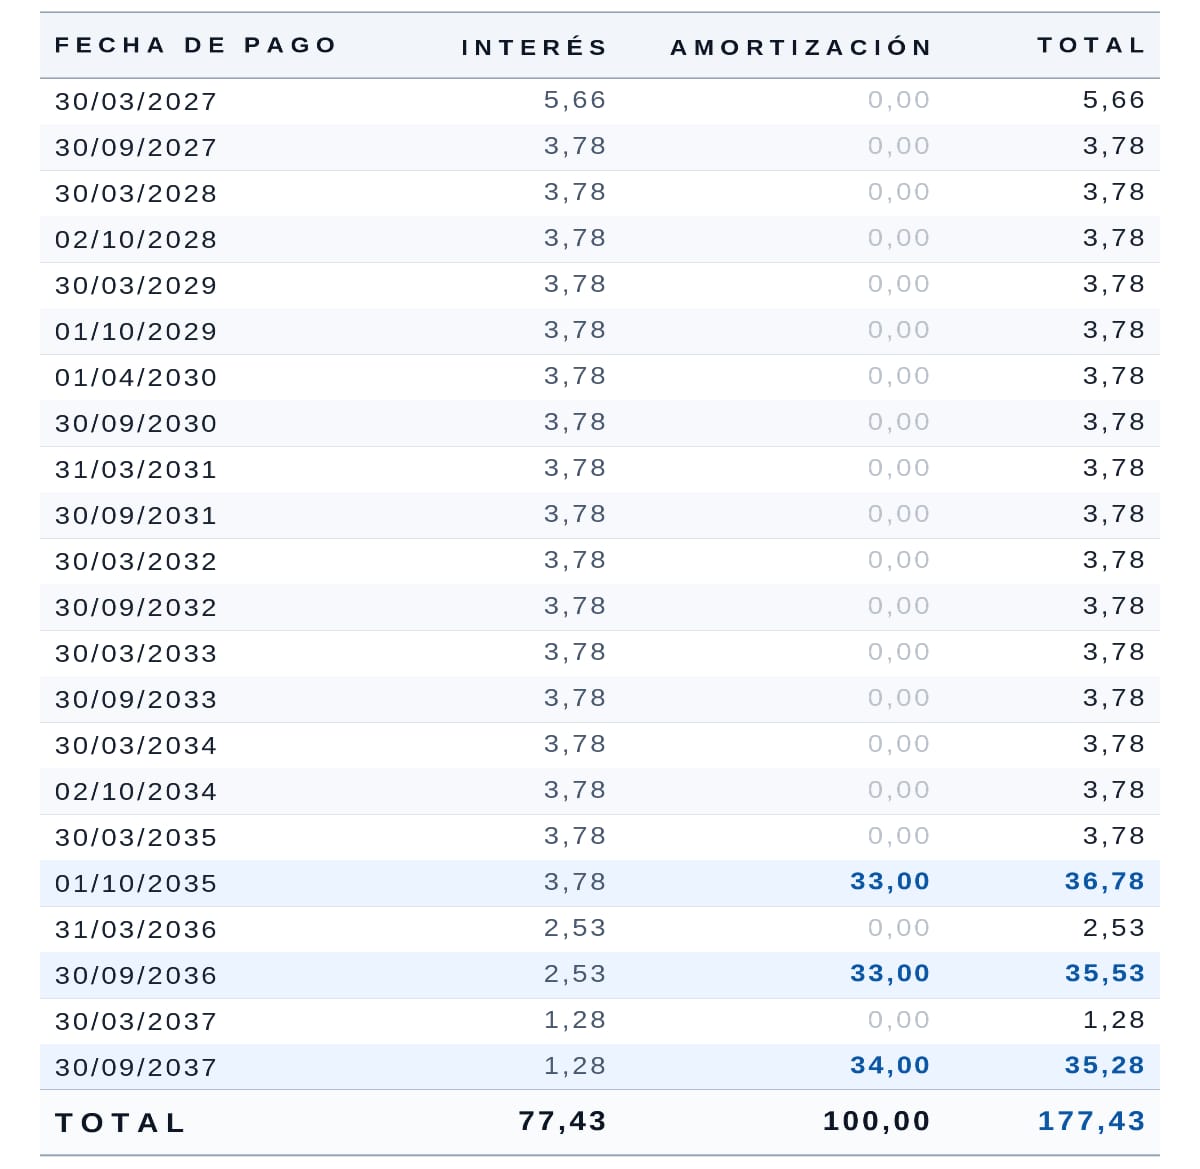
Task: Click amortization 33,00 in the 01/10/2035 row
Action: click(890, 881)
